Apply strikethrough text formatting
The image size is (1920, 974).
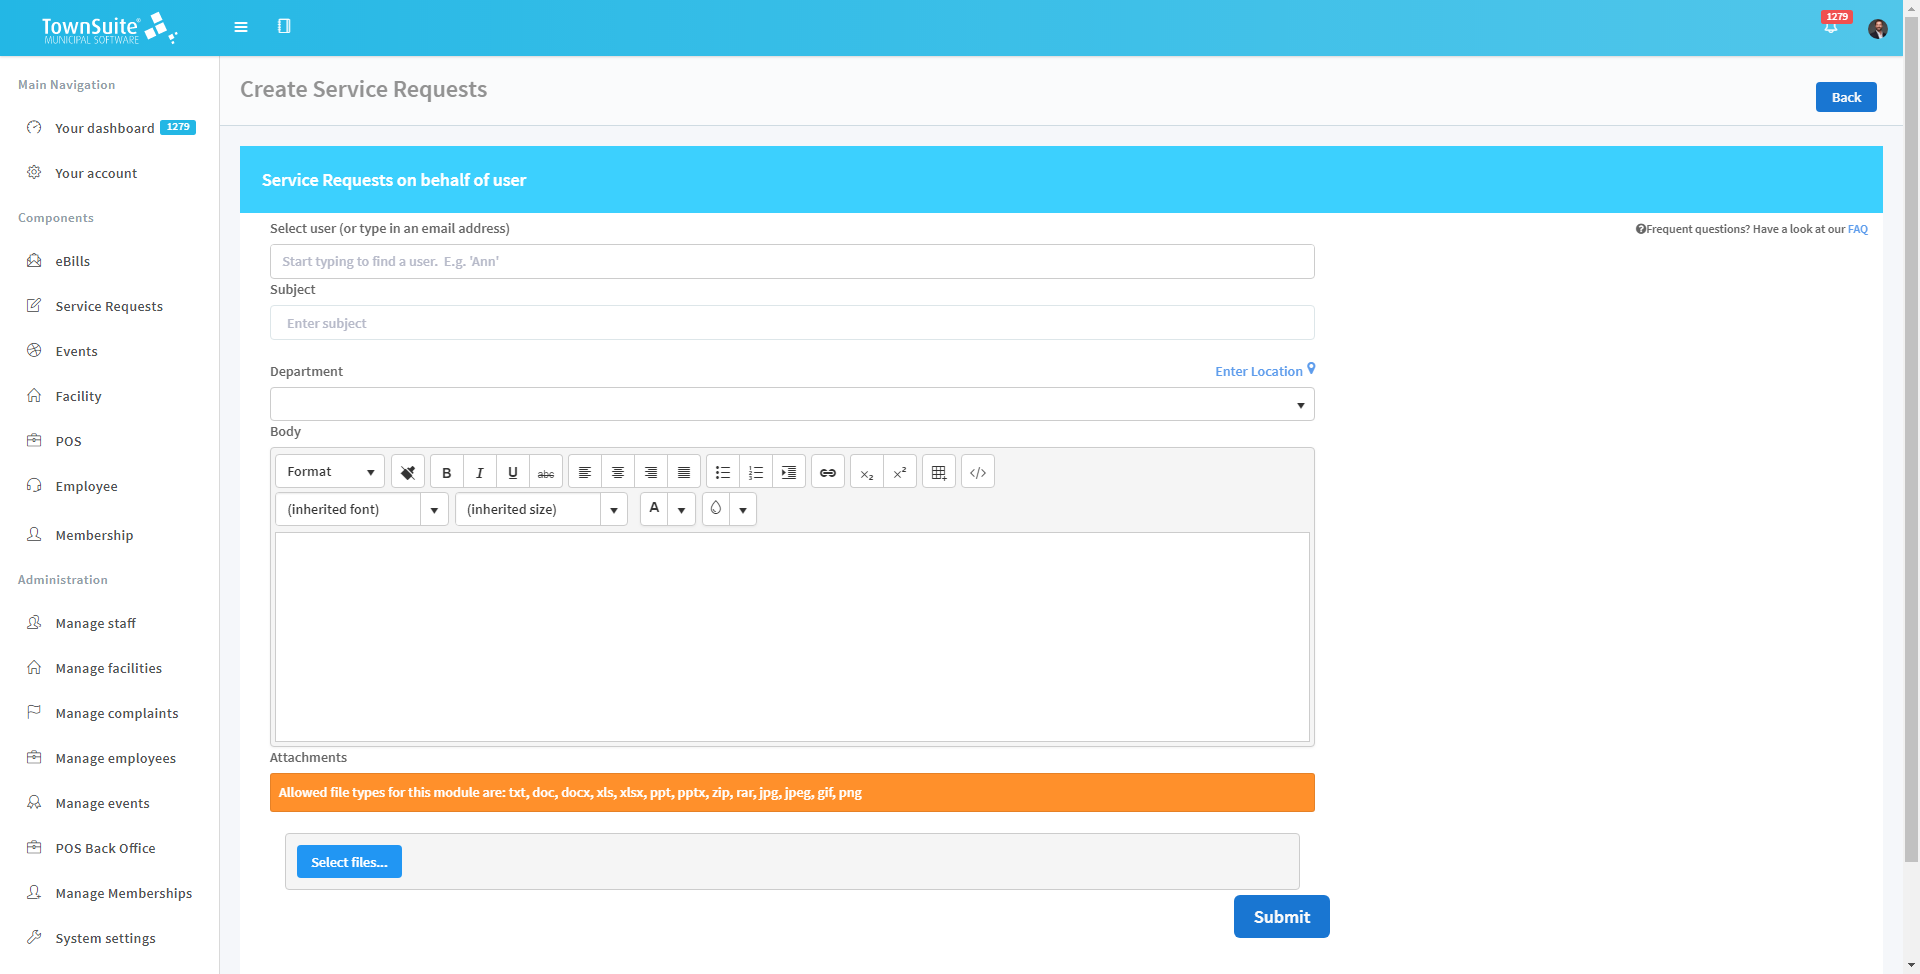[x=545, y=471]
